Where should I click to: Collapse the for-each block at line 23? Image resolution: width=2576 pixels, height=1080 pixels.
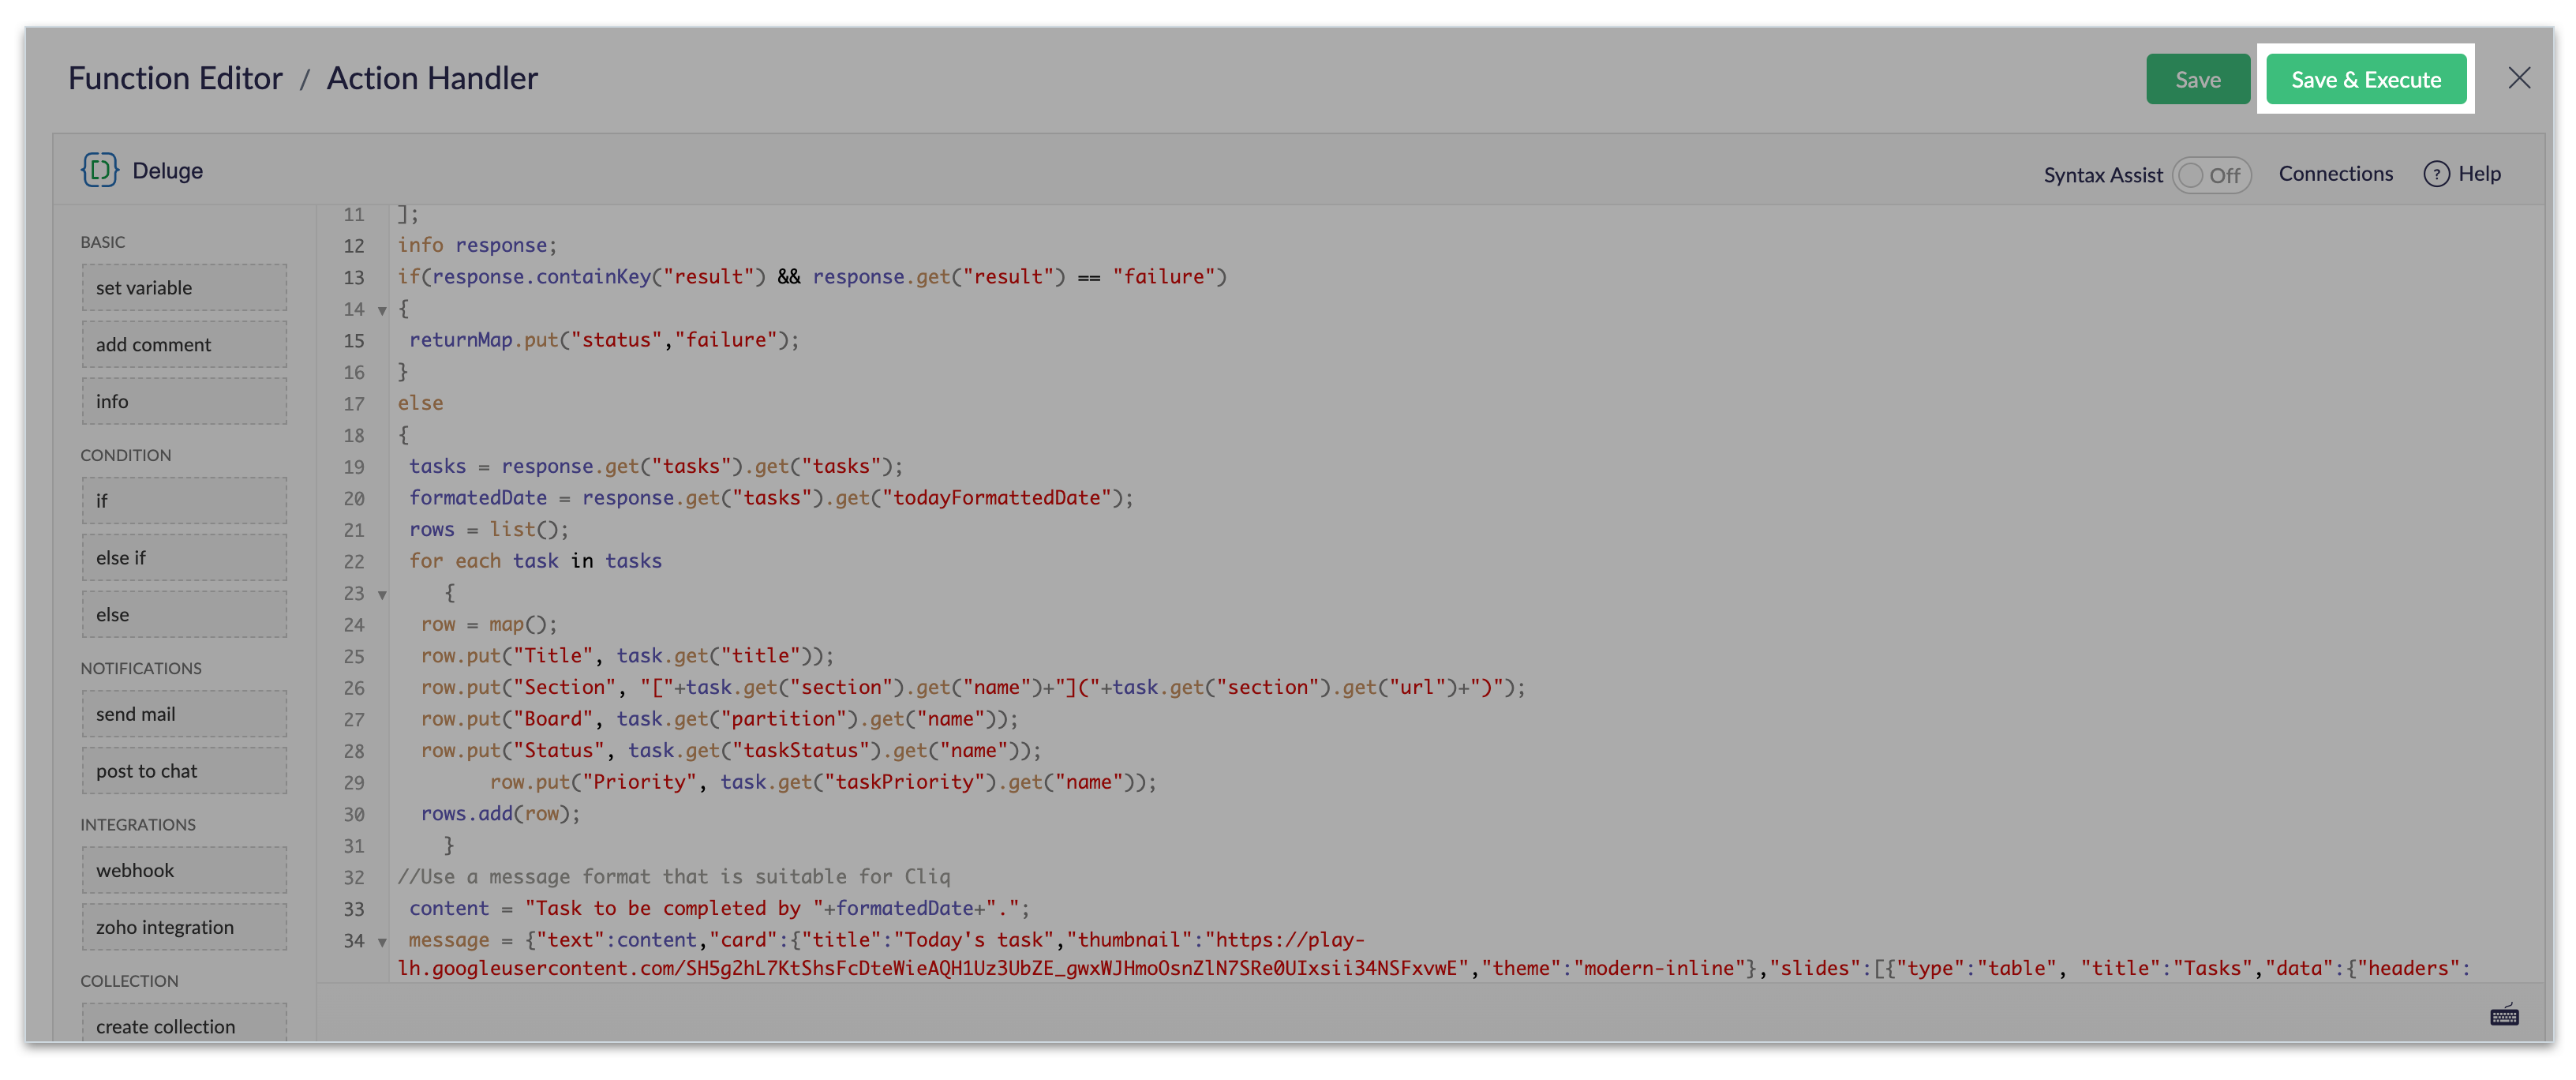(382, 595)
